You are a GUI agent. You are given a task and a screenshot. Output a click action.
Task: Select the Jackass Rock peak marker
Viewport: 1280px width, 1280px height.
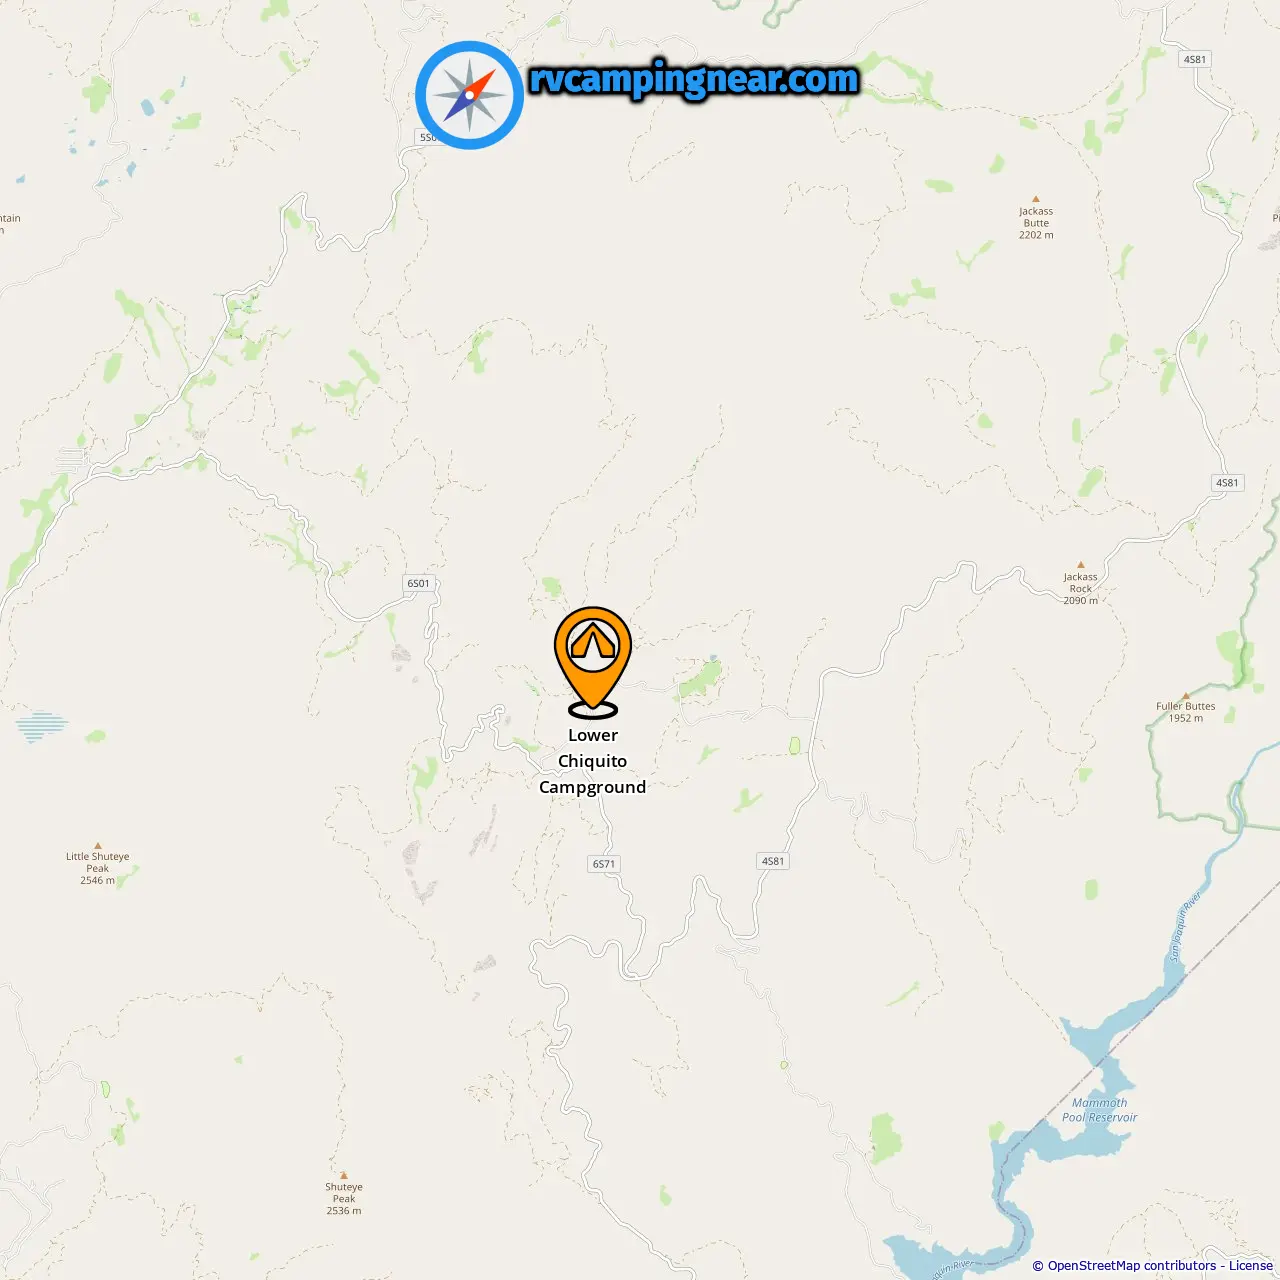point(1080,565)
